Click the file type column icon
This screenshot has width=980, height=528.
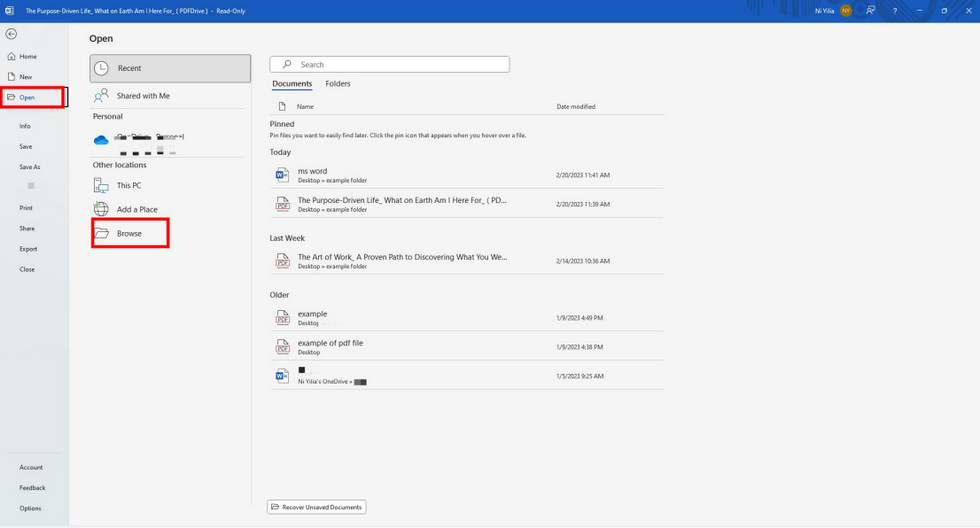pos(282,107)
